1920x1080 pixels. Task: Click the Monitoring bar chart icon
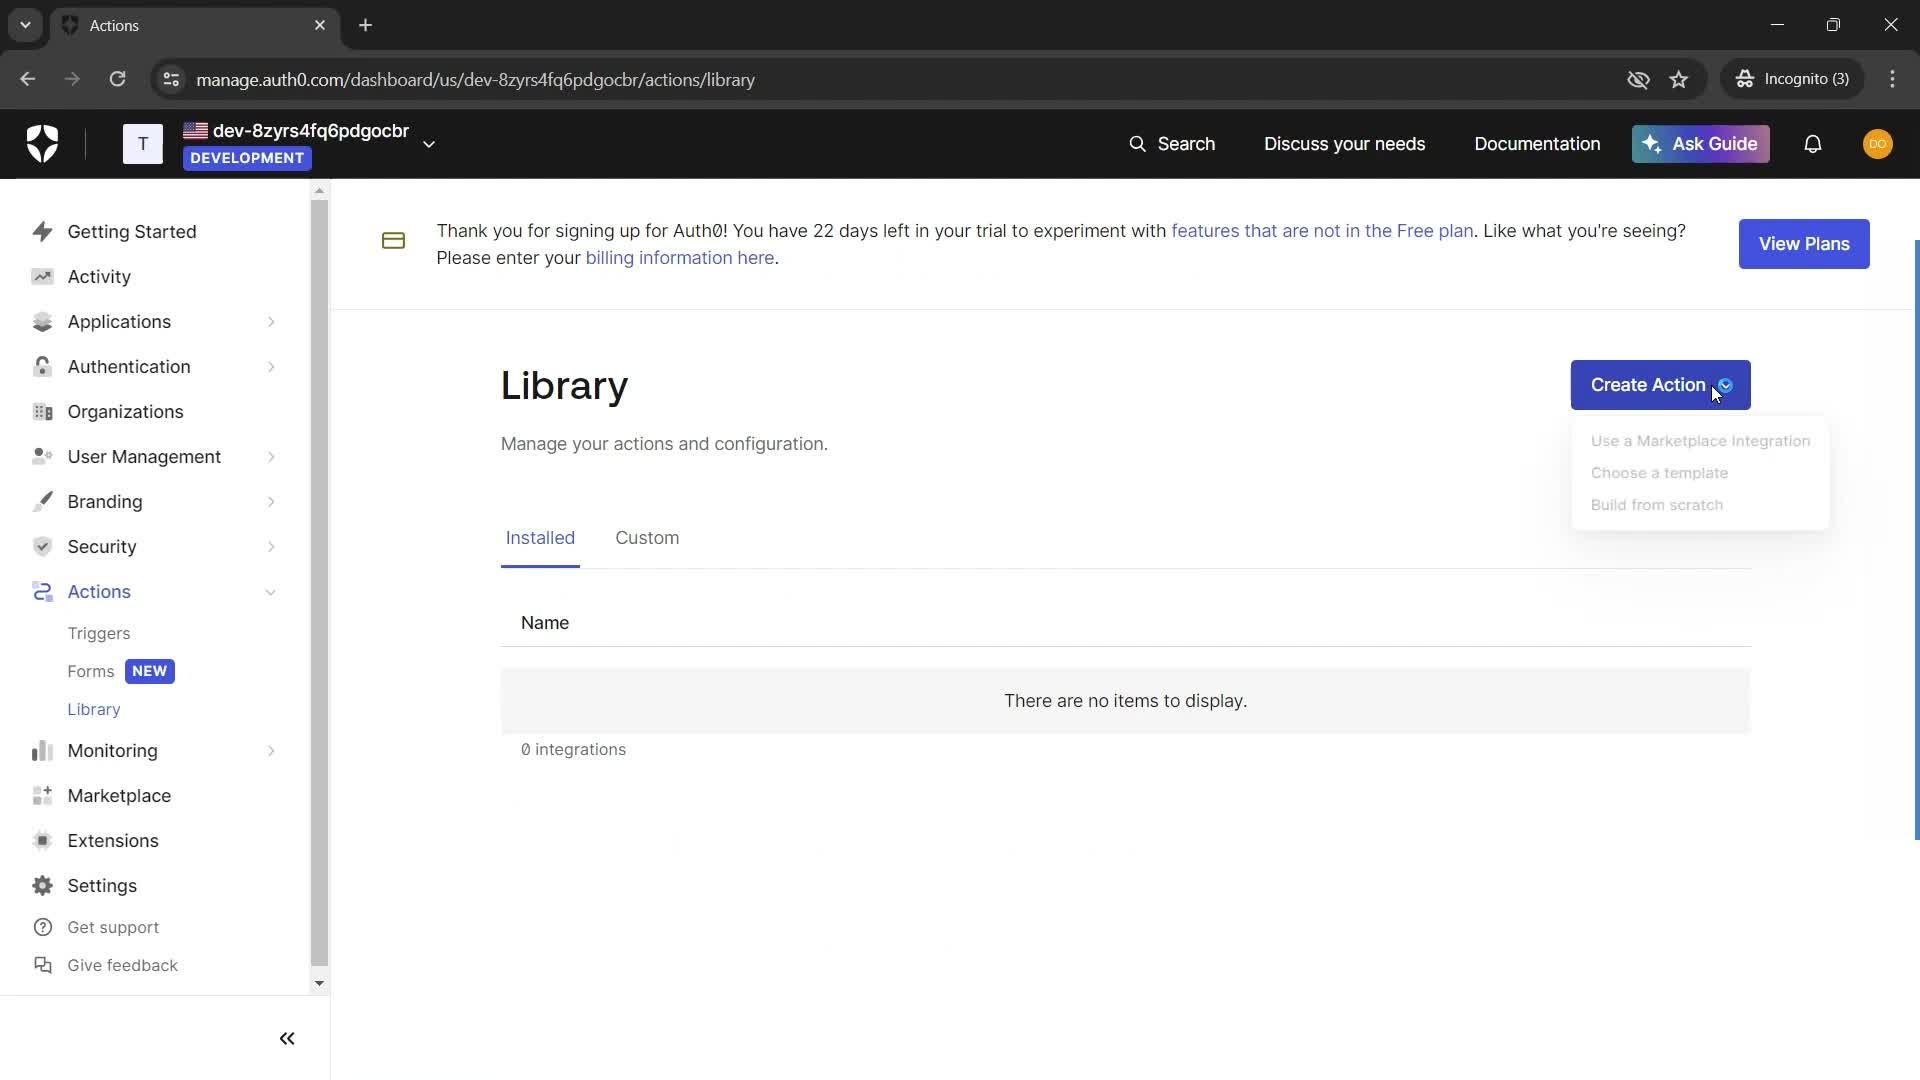[42, 751]
